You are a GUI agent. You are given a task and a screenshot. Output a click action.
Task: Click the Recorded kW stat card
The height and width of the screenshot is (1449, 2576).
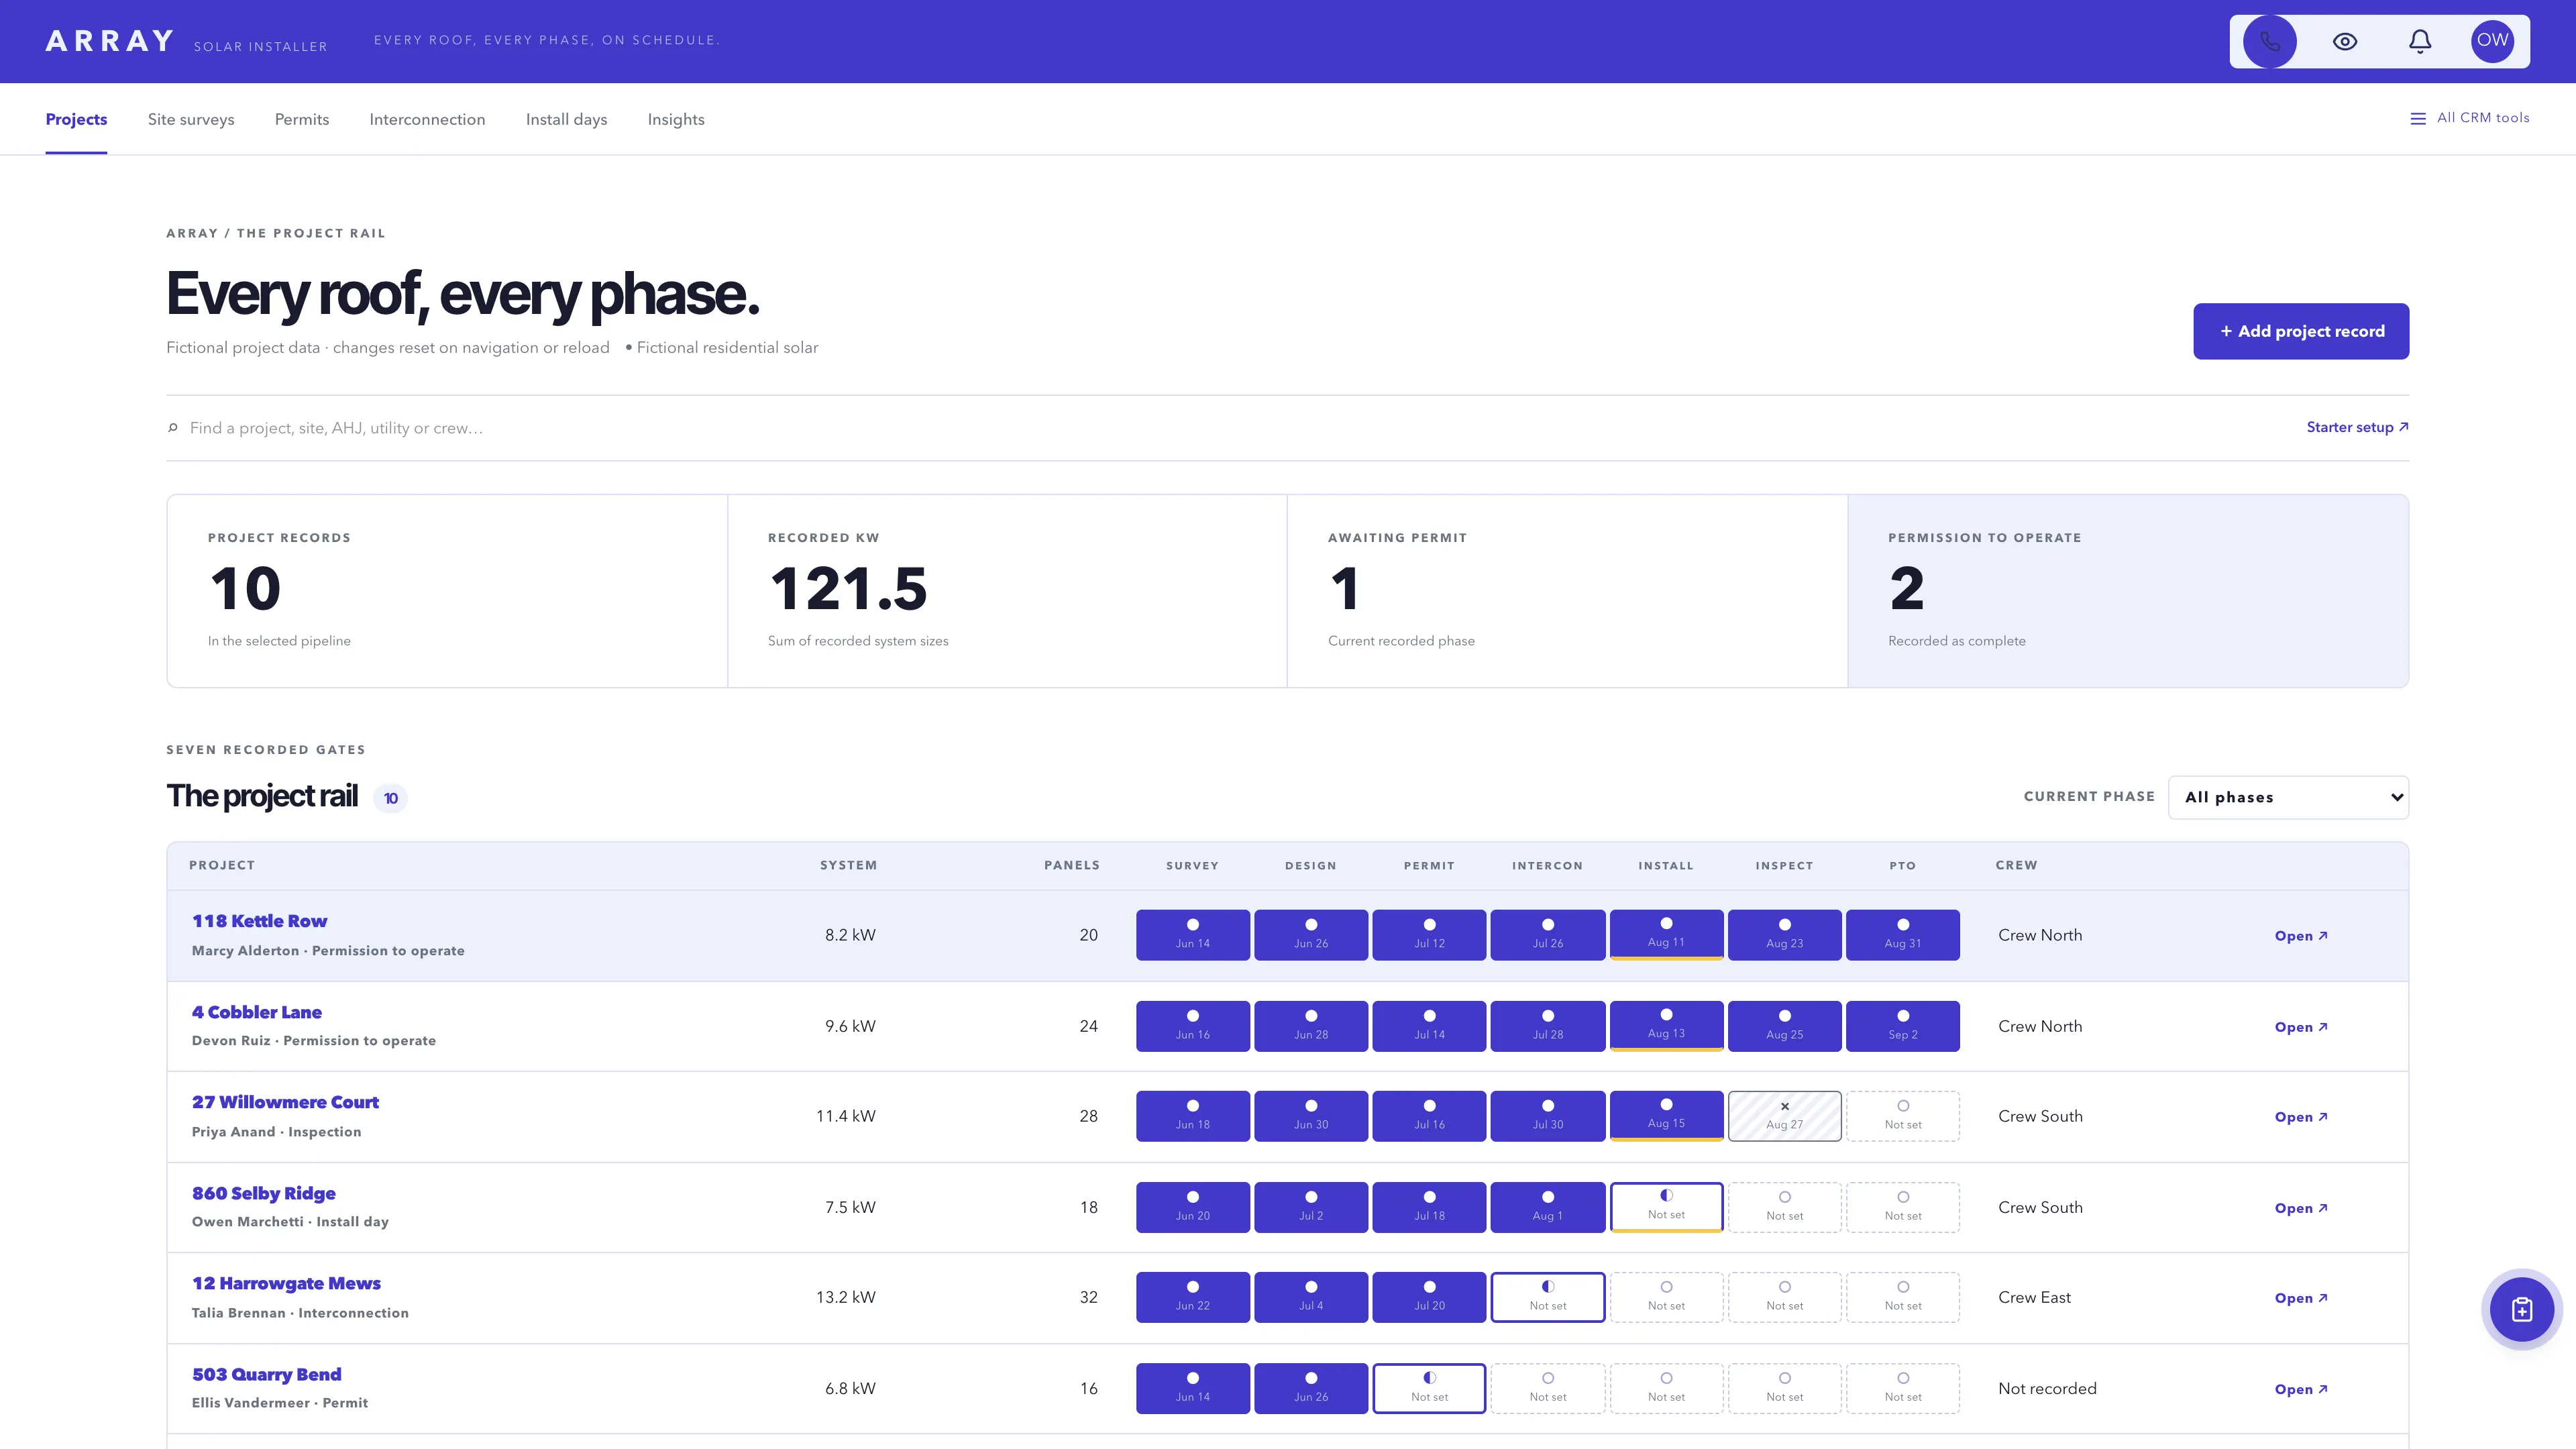[1007, 591]
